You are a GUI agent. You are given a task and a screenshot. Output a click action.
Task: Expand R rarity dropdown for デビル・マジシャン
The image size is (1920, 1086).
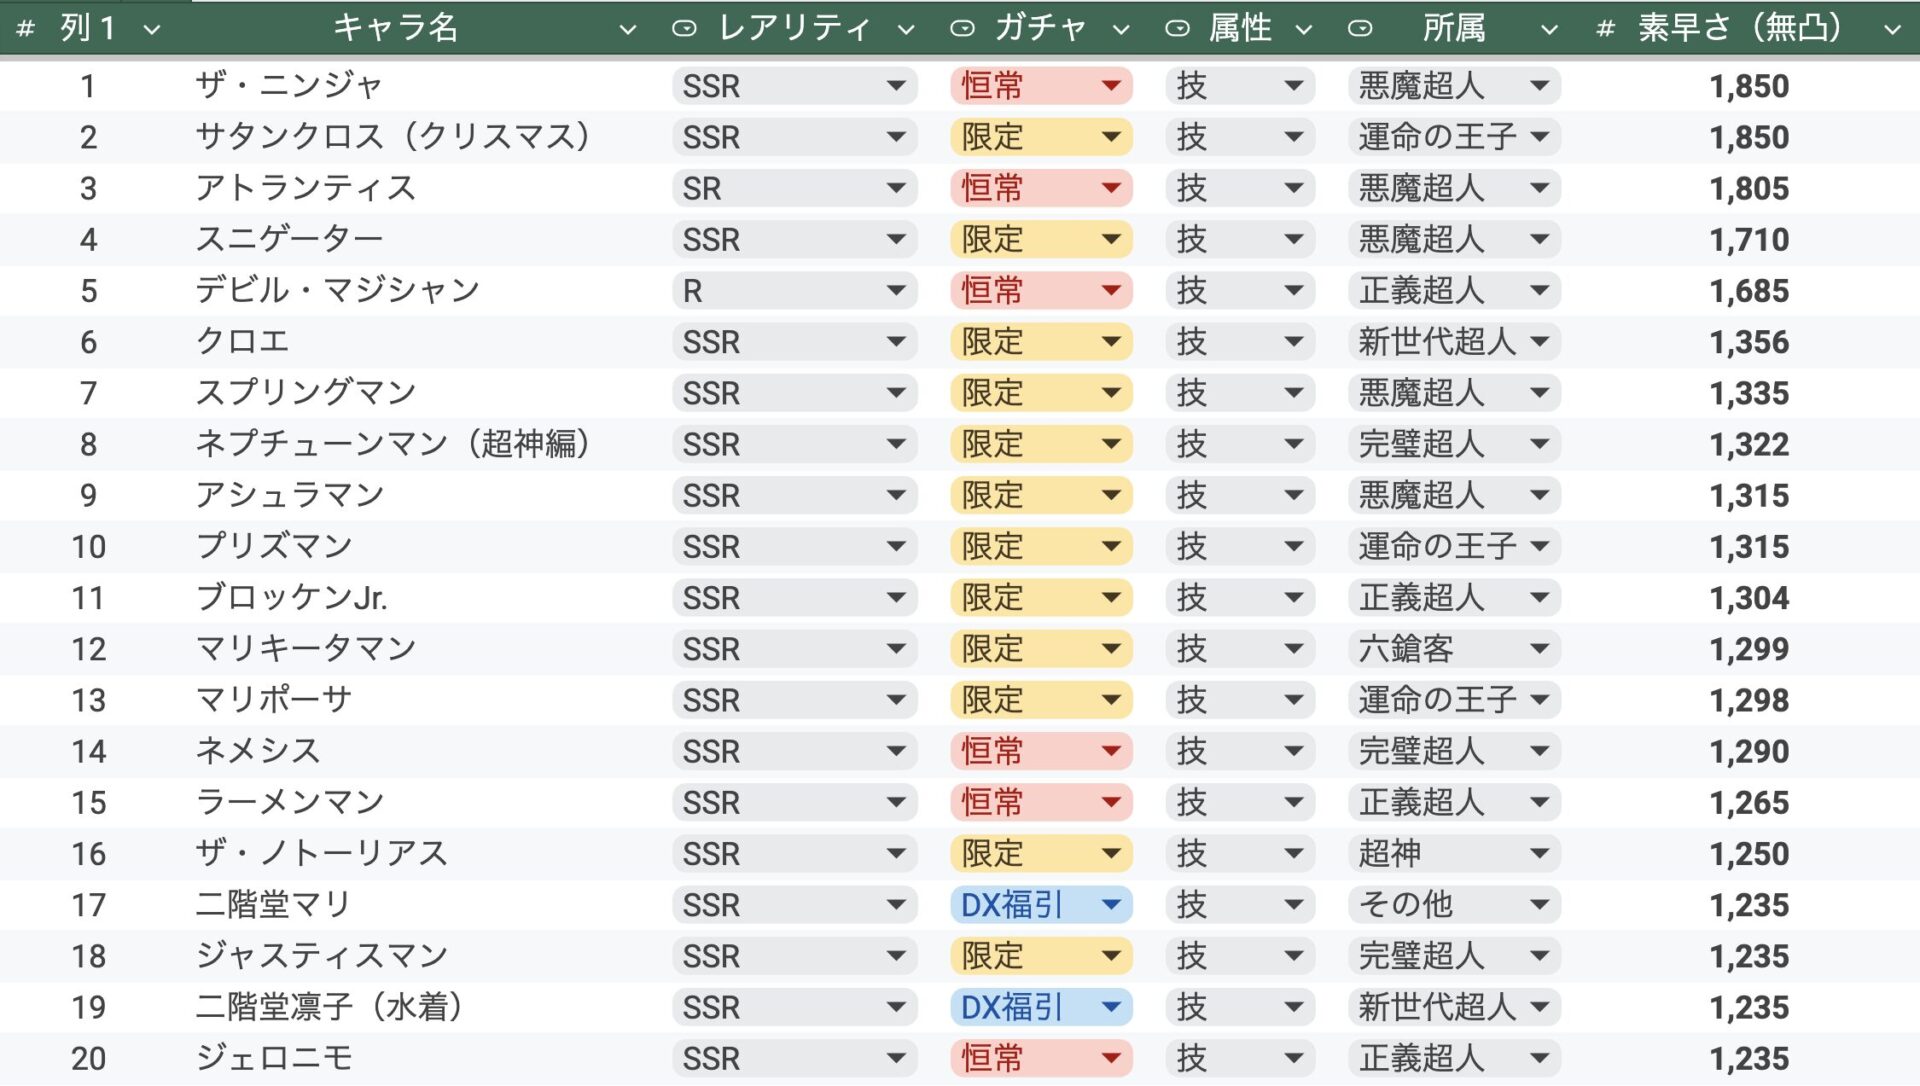click(x=896, y=291)
